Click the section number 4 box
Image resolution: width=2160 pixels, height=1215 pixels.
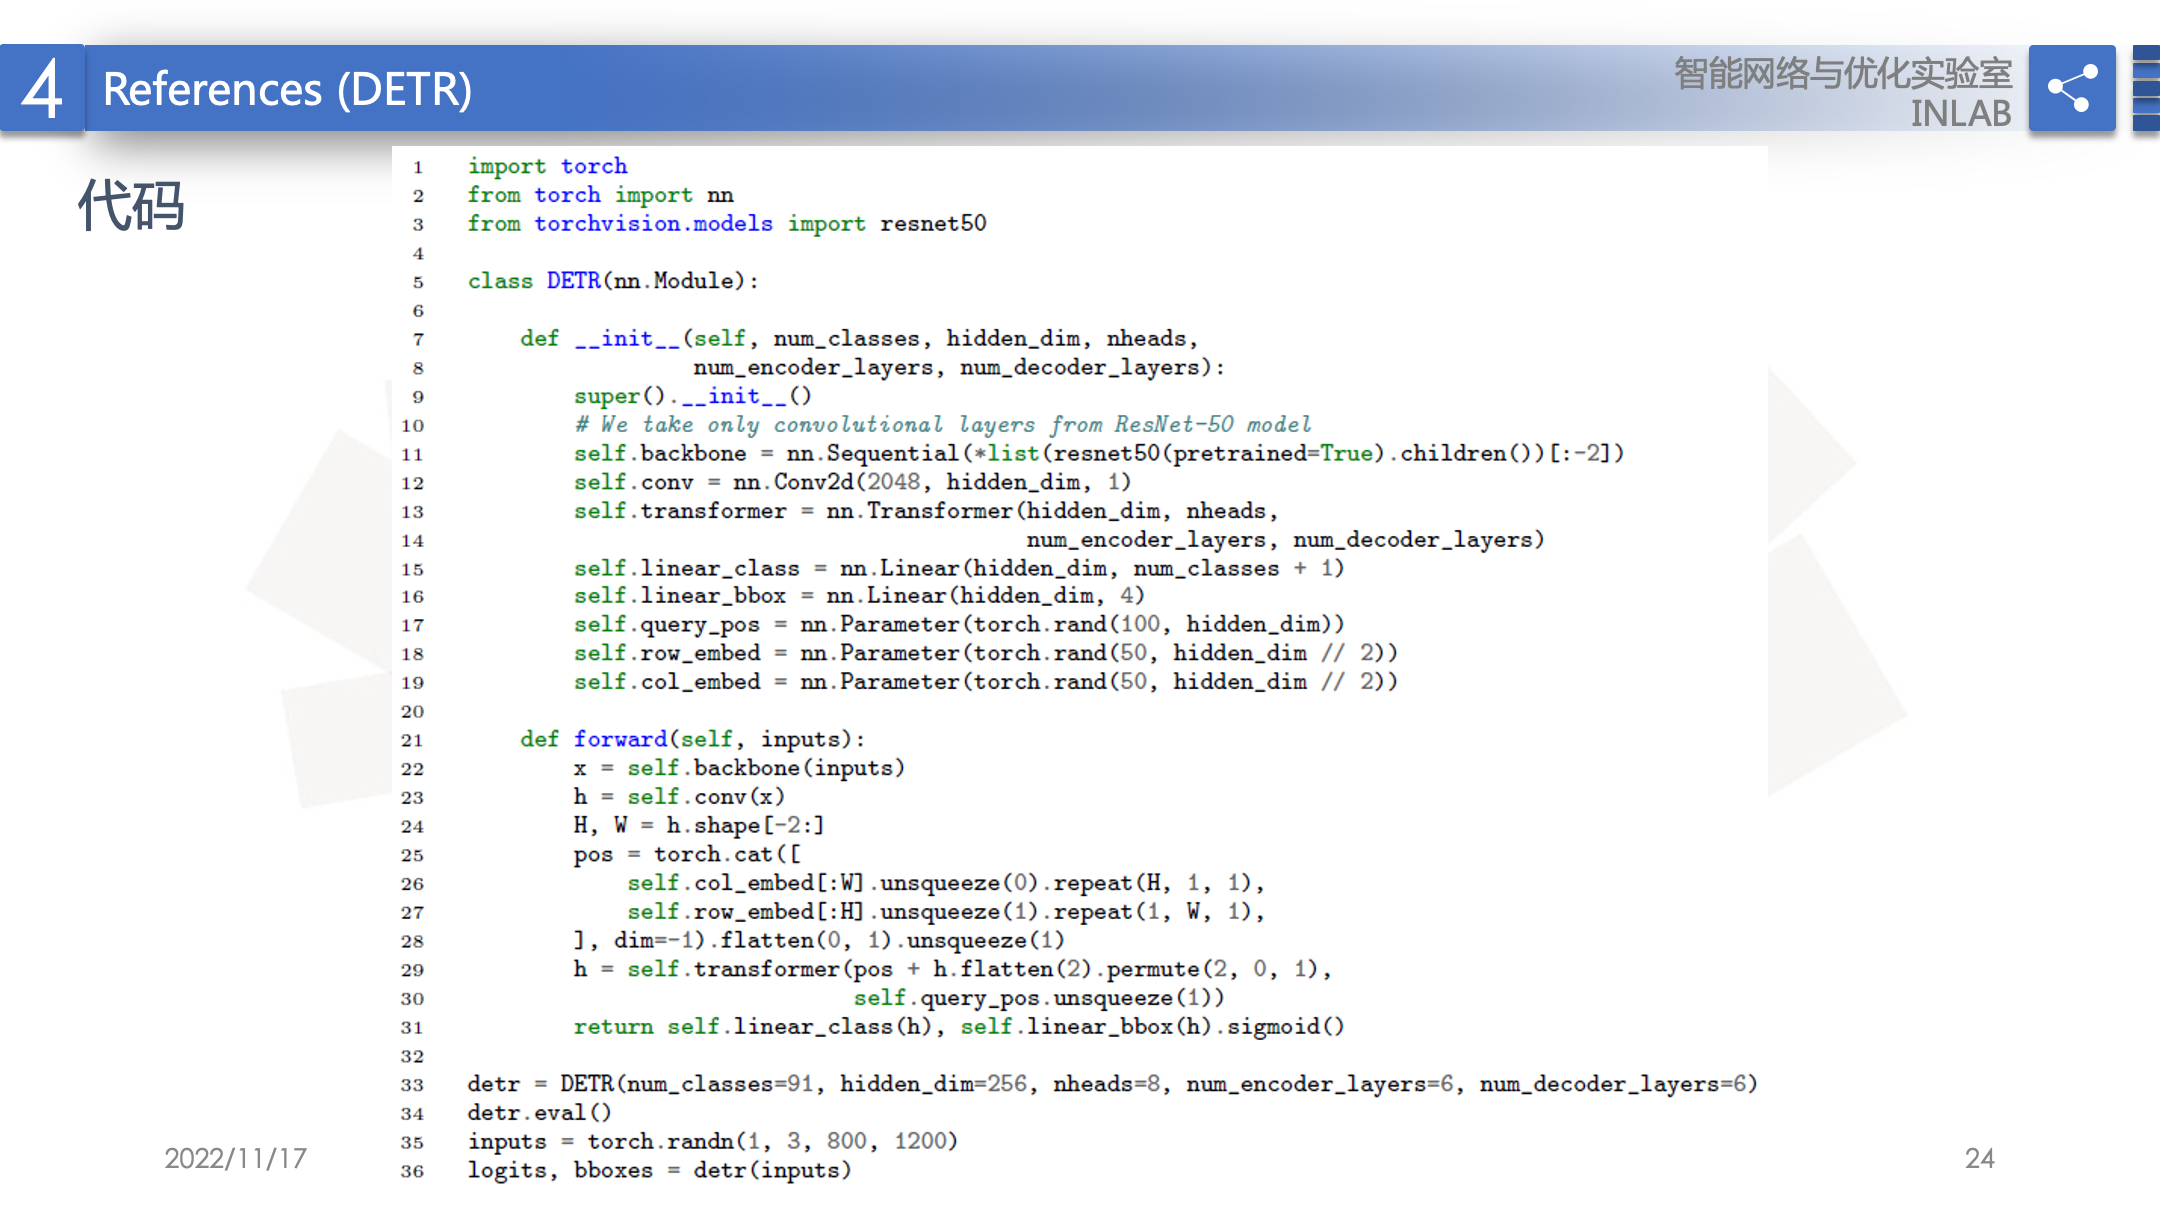[x=42, y=88]
